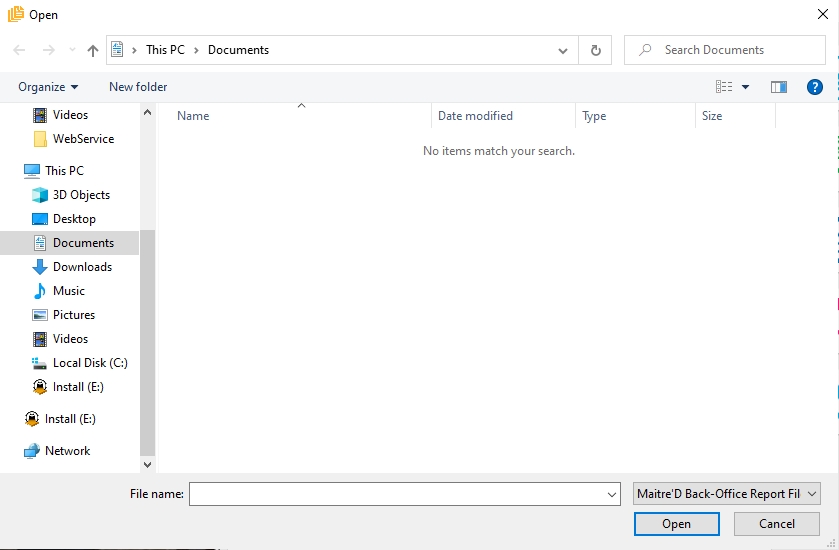Click the Cancel button
The width and height of the screenshot is (839, 550).
776,524
